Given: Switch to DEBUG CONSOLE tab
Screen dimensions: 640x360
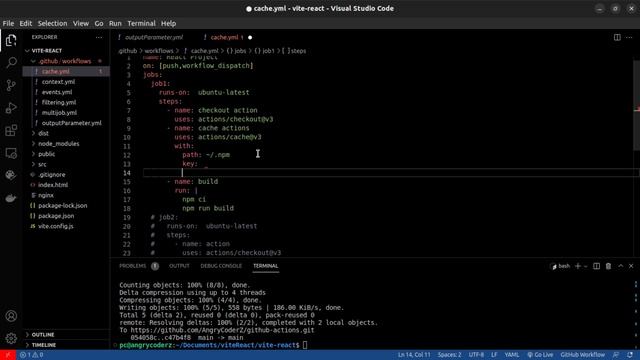Looking at the screenshot, I should (x=221, y=266).
